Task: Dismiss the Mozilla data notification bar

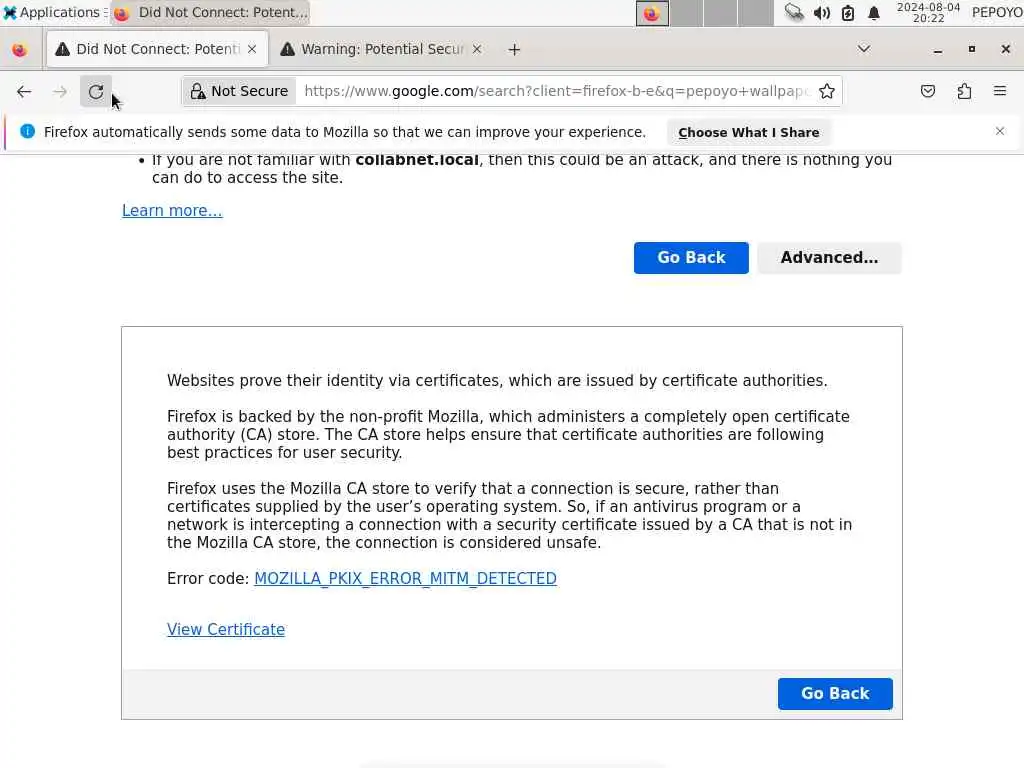Action: click(1000, 131)
